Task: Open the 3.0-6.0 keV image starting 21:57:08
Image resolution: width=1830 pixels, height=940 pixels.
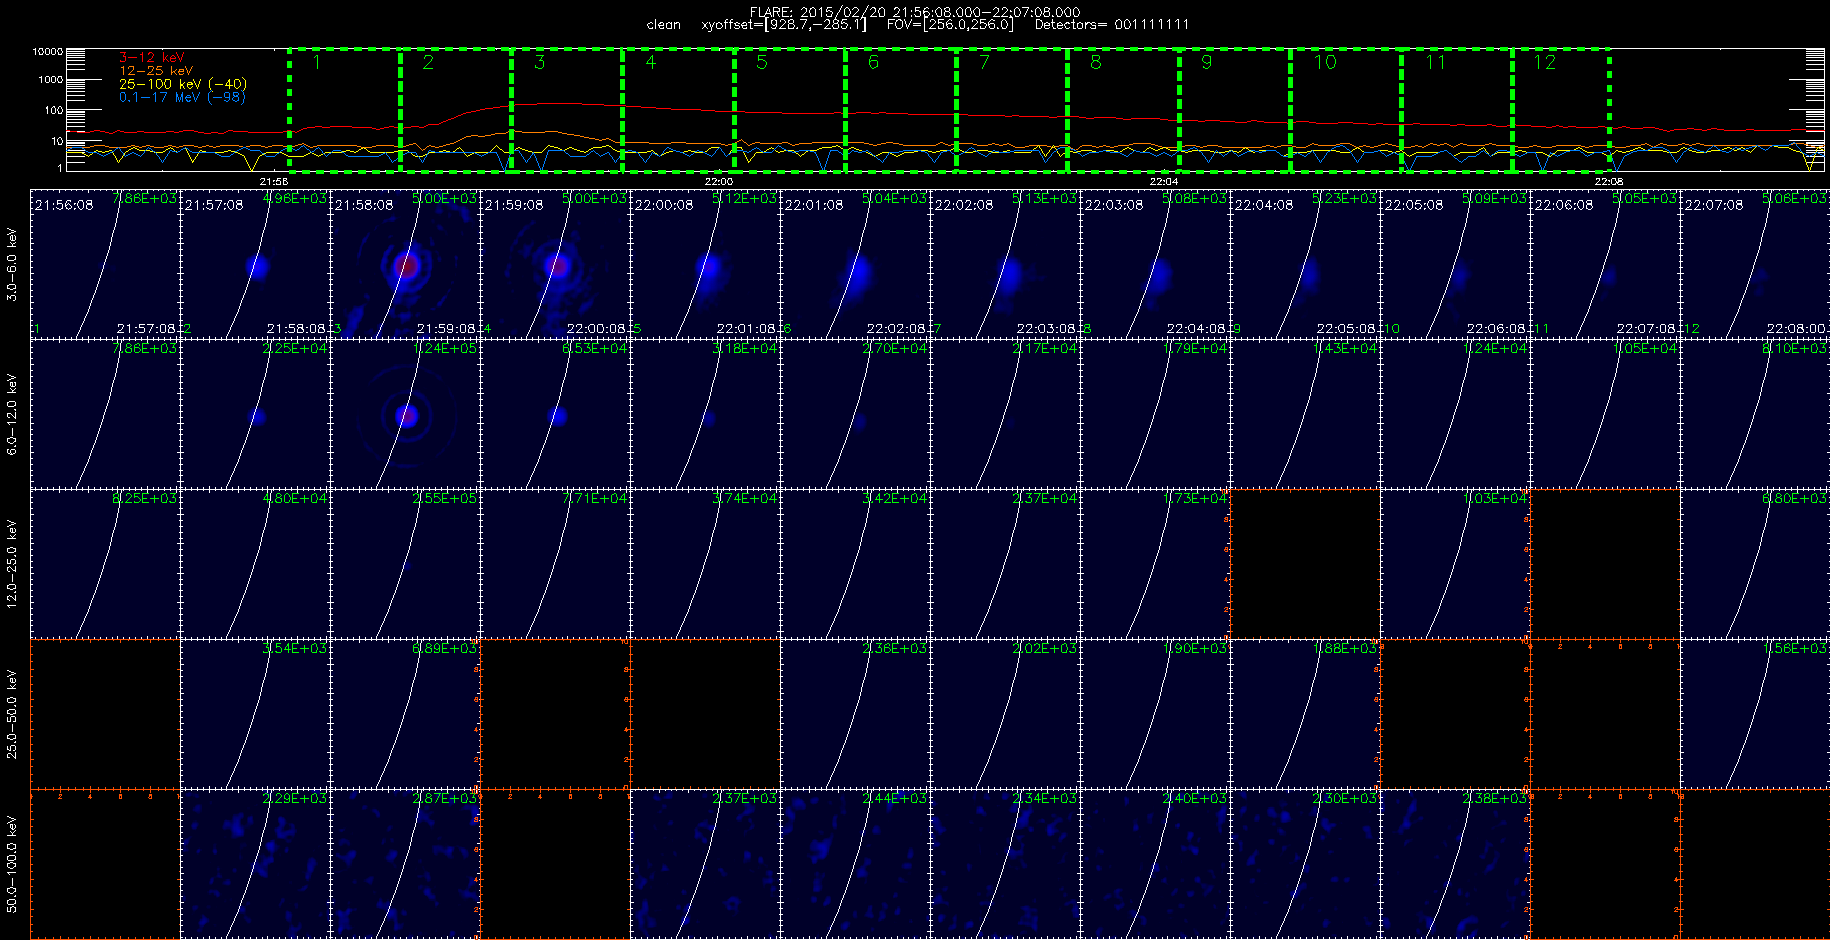Action: coord(255,264)
